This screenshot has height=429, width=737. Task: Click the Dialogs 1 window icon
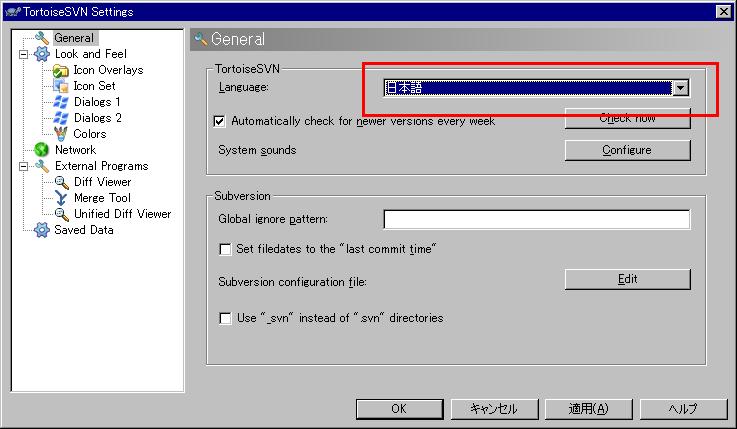click(x=61, y=102)
